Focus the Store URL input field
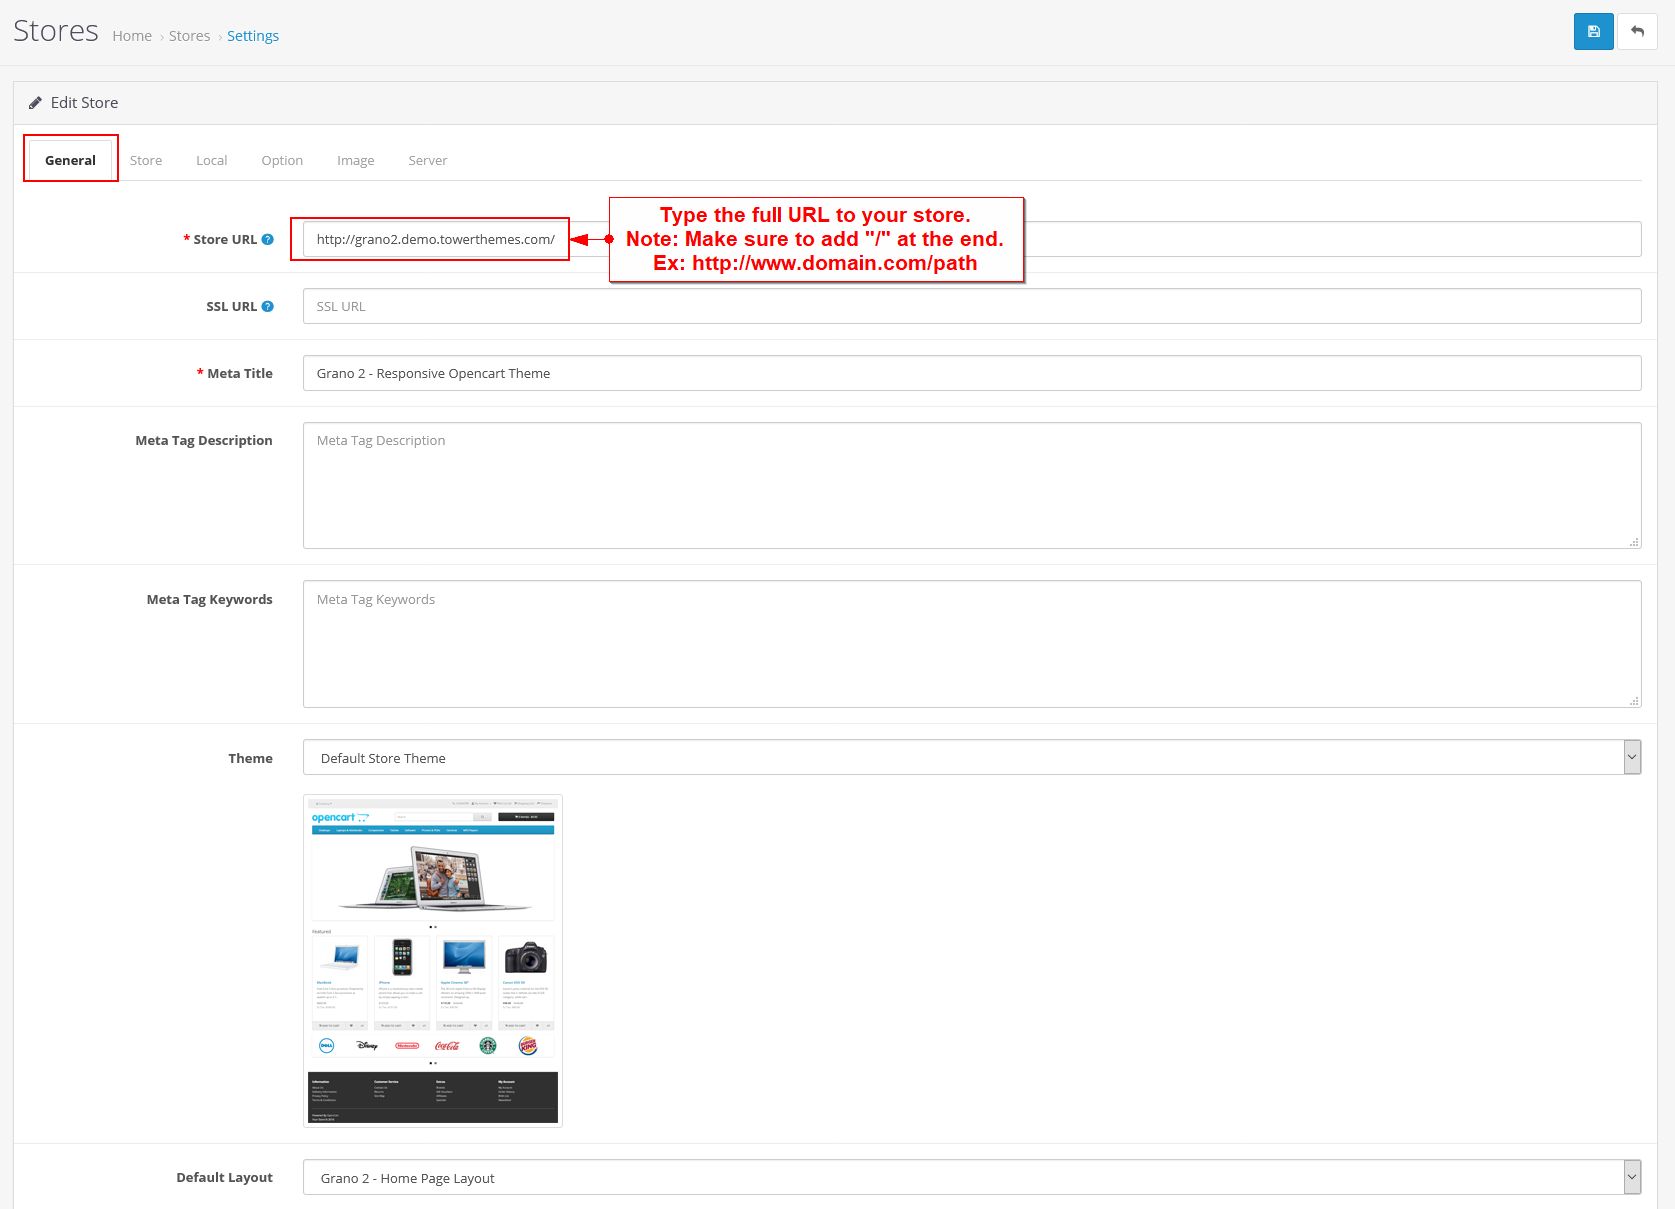This screenshot has height=1209, width=1675. (972, 239)
